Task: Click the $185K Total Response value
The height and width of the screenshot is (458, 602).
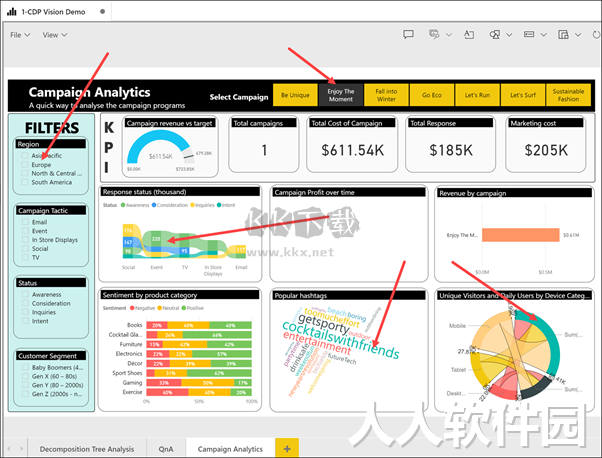Action: (451, 150)
